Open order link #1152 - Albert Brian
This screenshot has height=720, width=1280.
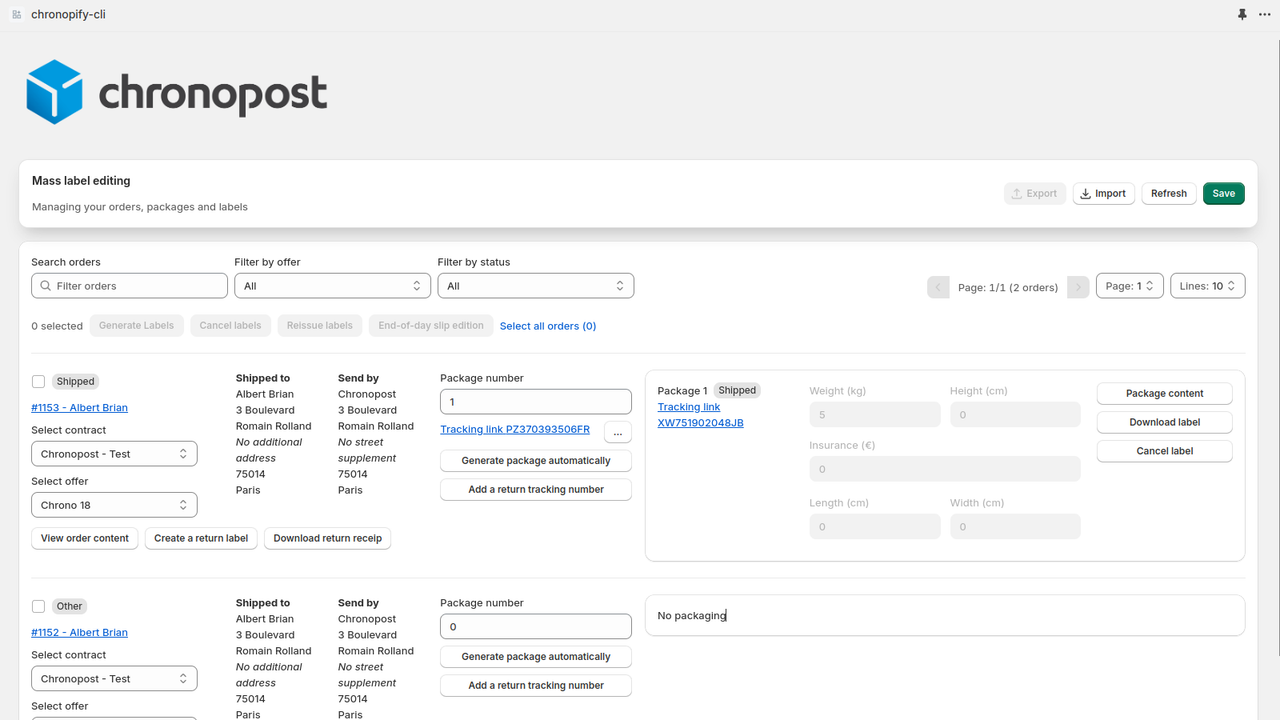pyautogui.click(x=79, y=633)
